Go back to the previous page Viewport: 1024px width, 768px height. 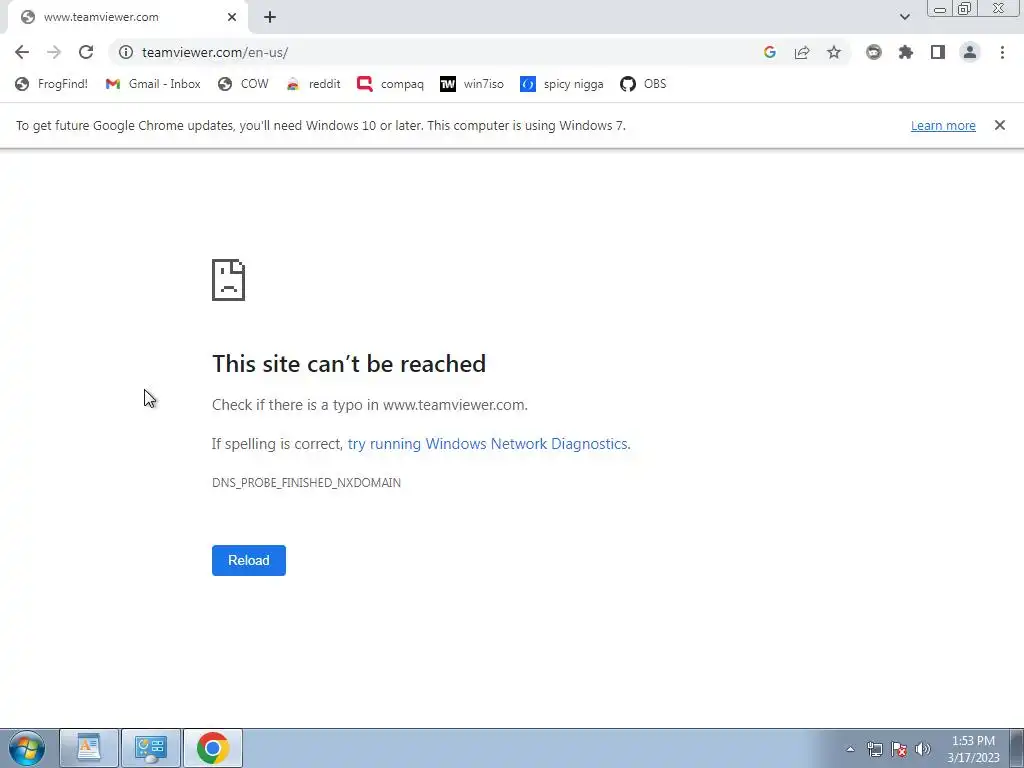(22, 52)
